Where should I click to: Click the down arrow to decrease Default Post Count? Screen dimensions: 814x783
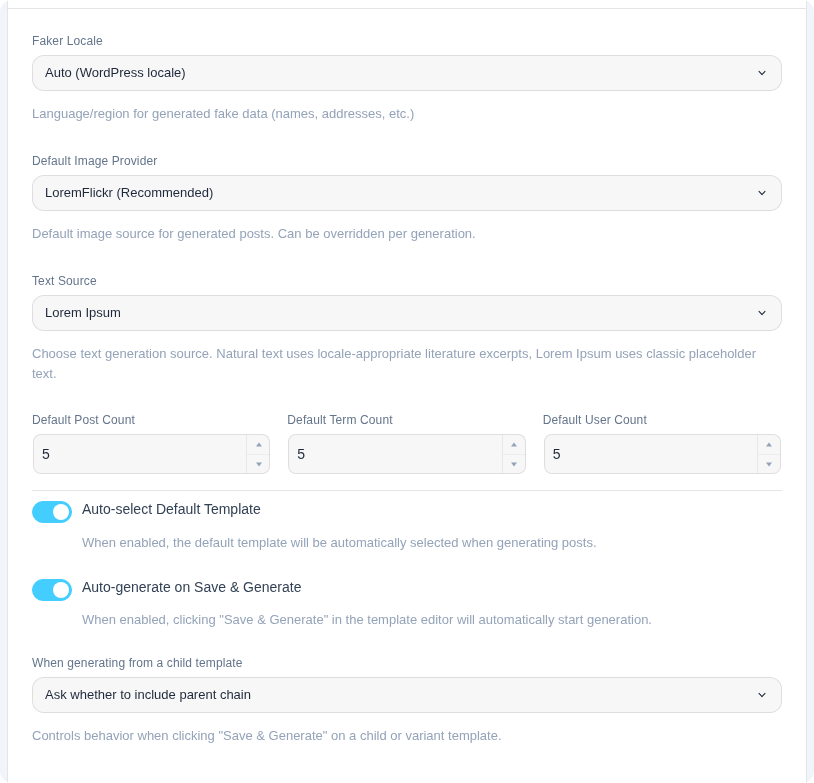pyautogui.click(x=260, y=462)
